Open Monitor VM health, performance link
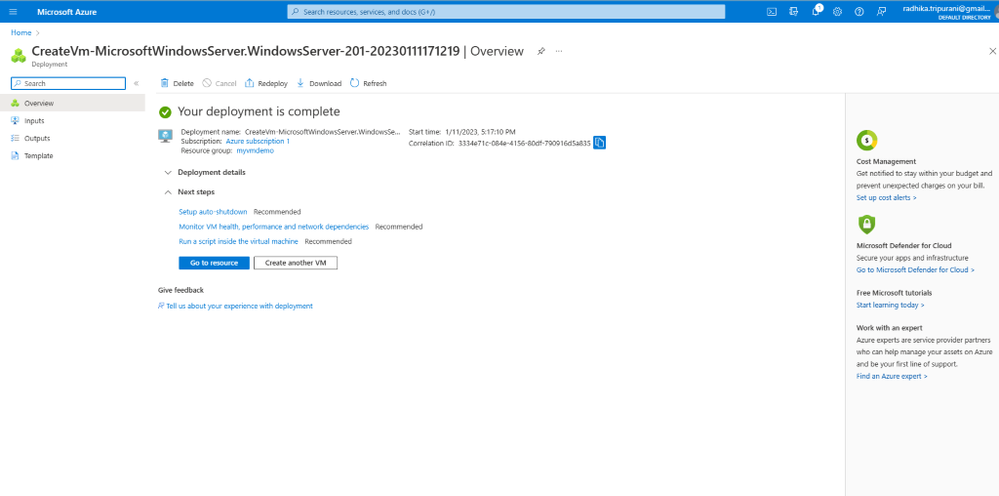Viewport: 999px width, 496px height. point(274,227)
